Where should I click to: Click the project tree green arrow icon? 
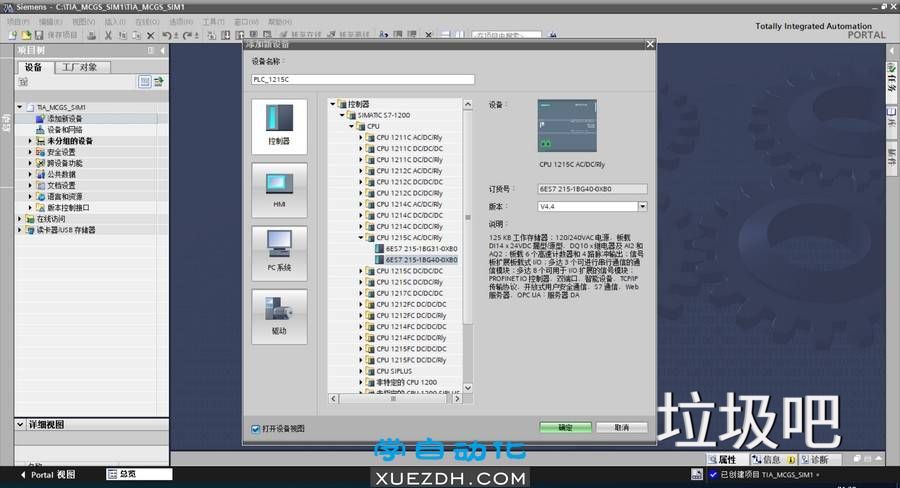(159, 82)
